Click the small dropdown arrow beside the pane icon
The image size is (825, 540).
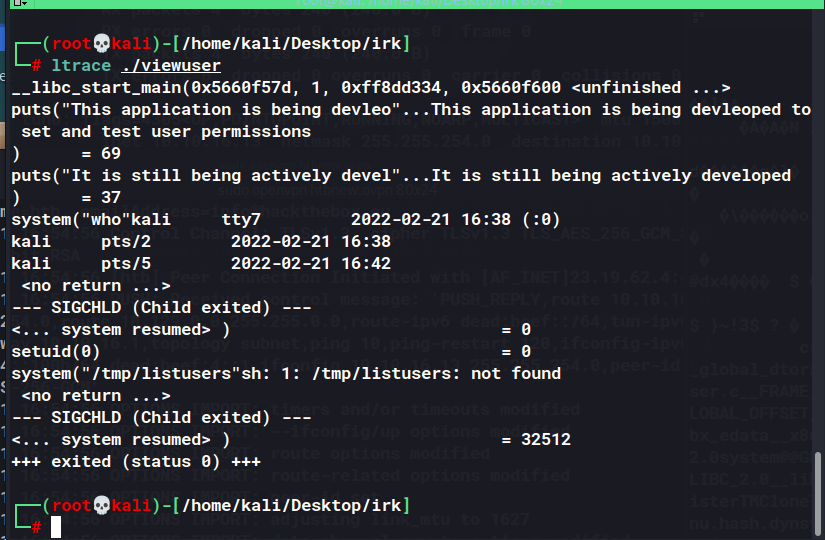(x=26, y=3)
